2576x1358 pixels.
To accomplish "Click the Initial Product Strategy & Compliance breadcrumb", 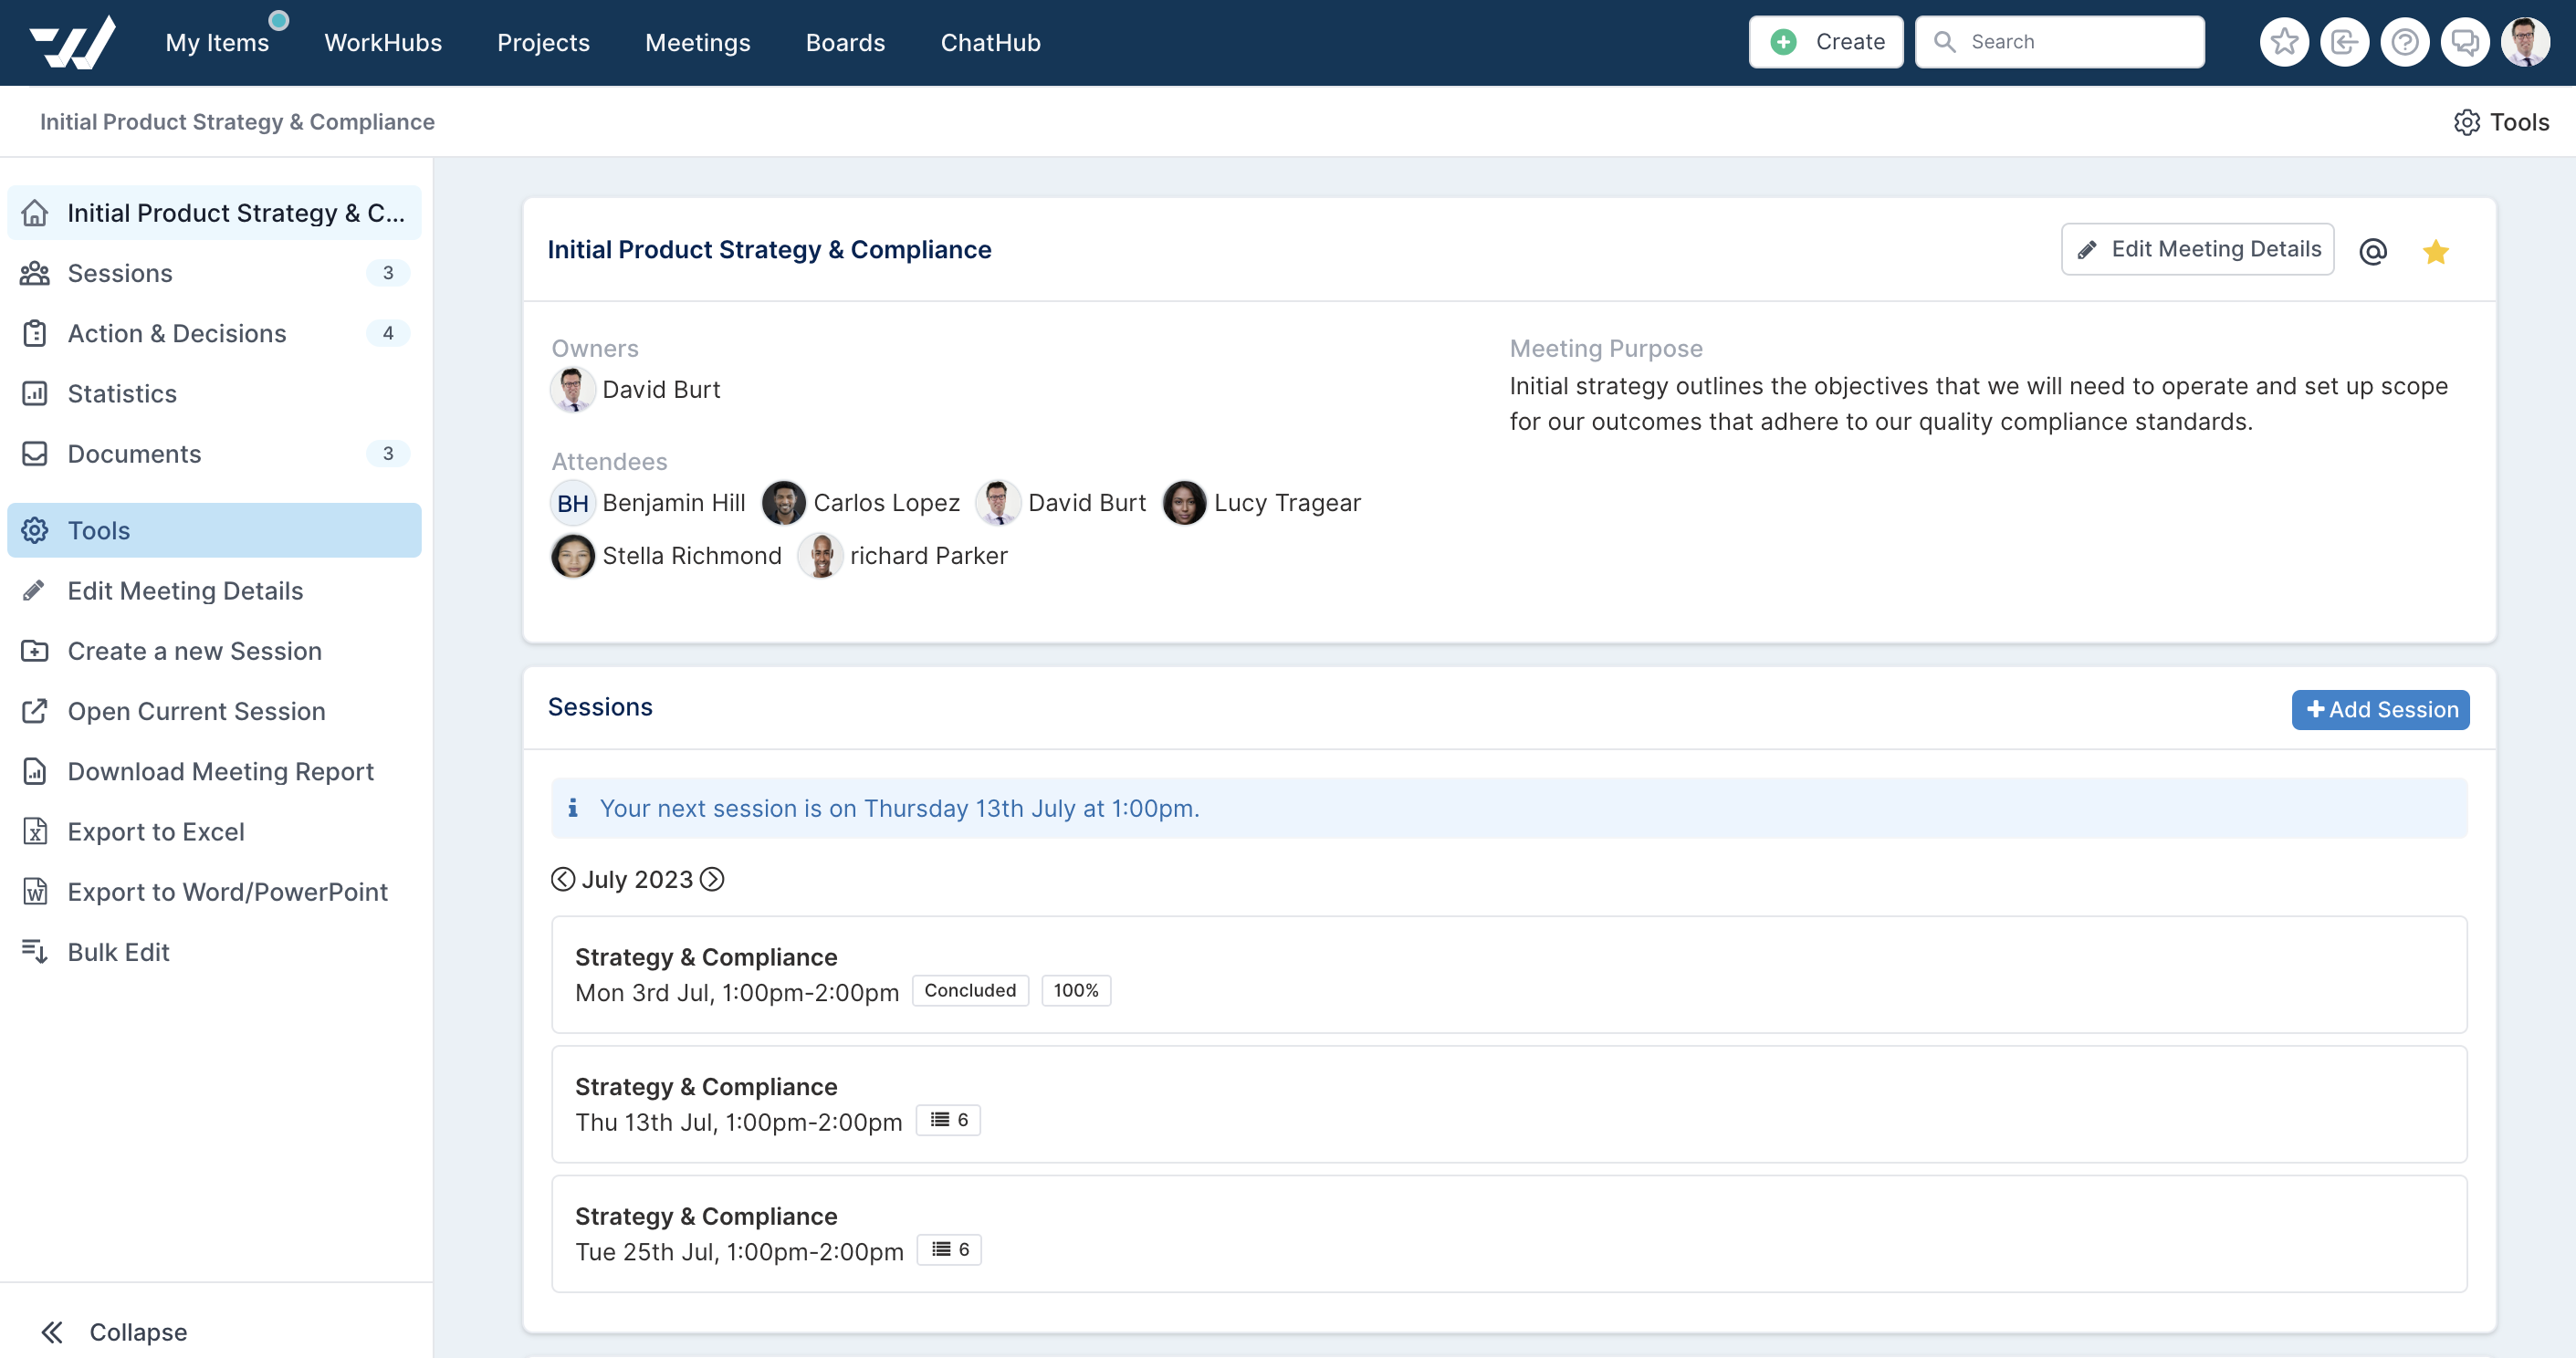I will click(237, 122).
